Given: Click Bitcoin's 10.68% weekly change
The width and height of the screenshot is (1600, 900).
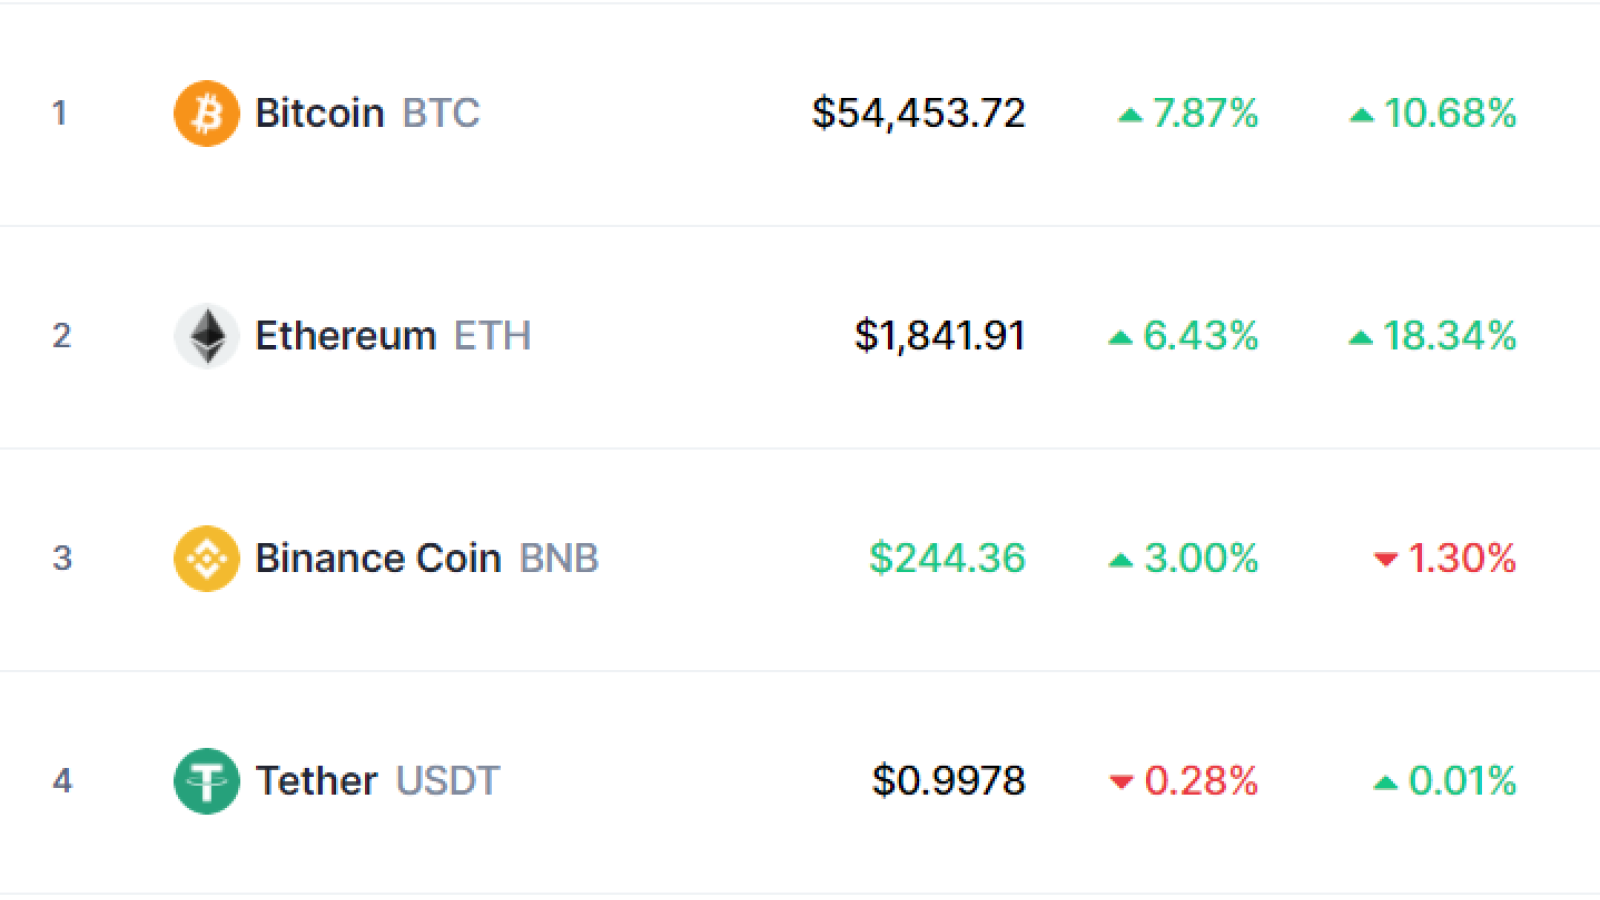Looking at the screenshot, I should point(1450,113).
